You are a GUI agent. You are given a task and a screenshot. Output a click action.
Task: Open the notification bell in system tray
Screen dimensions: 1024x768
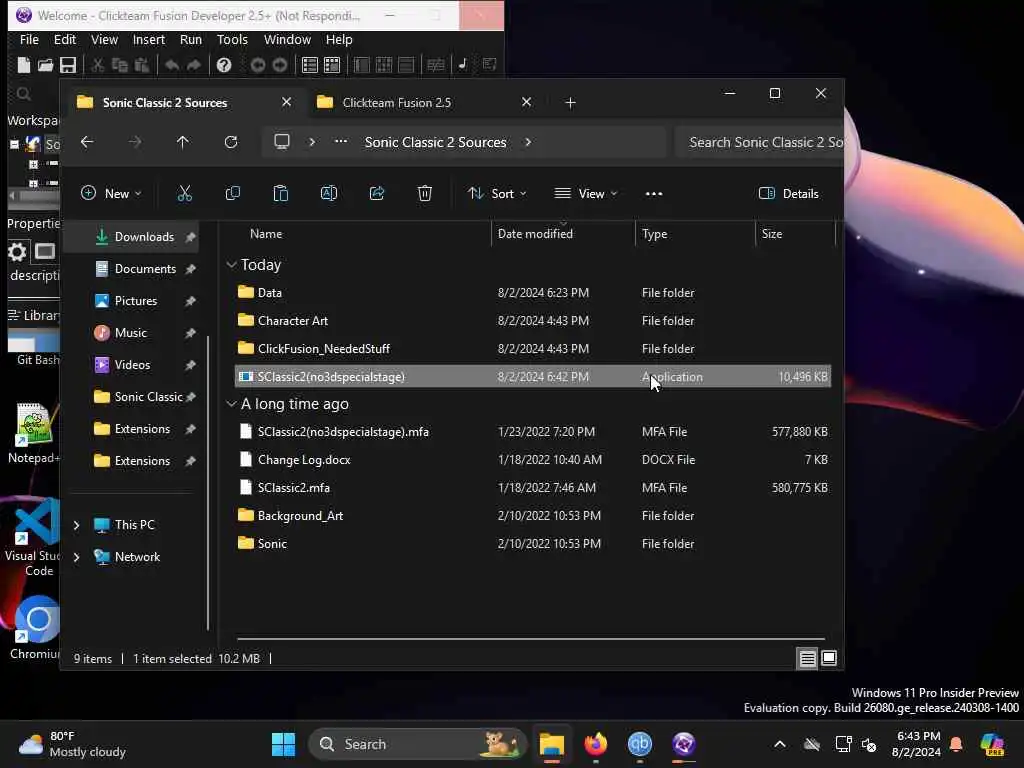pyautogui.click(x=956, y=744)
